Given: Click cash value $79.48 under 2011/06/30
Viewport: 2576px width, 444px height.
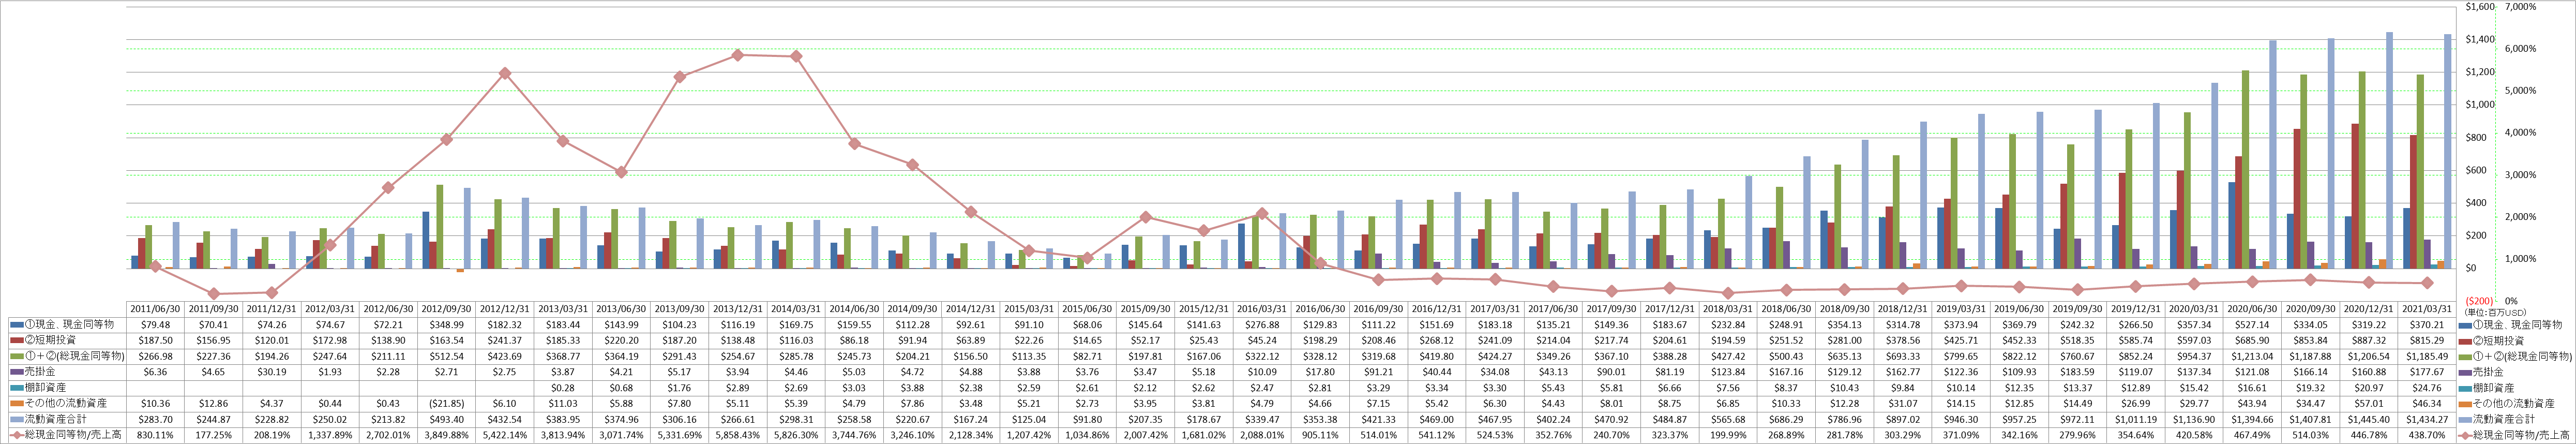Looking at the screenshot, I should tap(156, 325).
